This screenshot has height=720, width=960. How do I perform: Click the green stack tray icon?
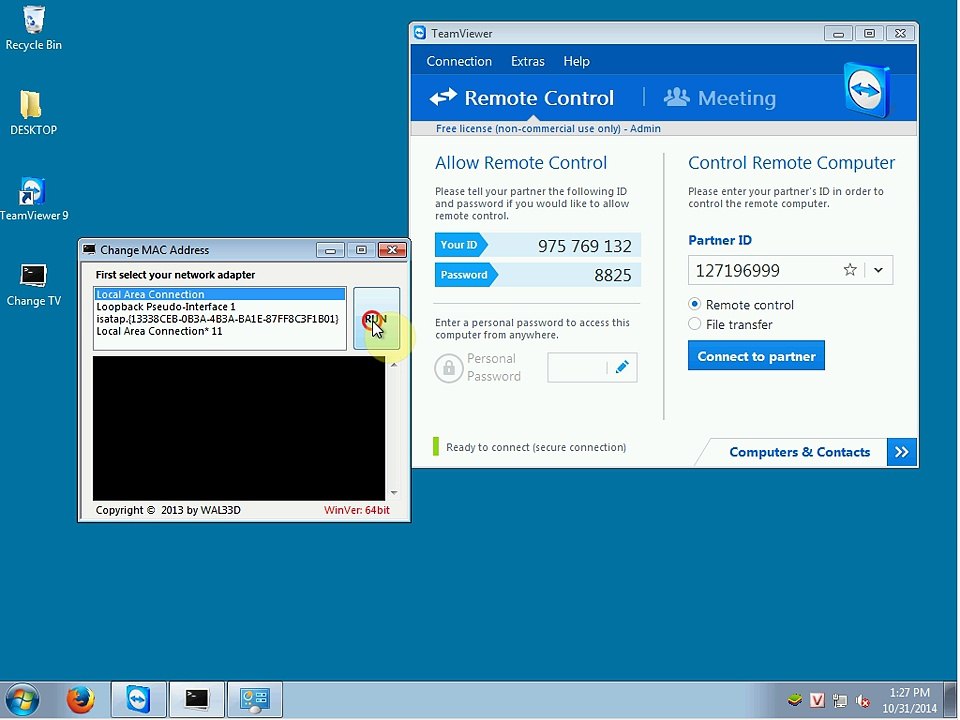pyautogui.click(x=795, y=699)
